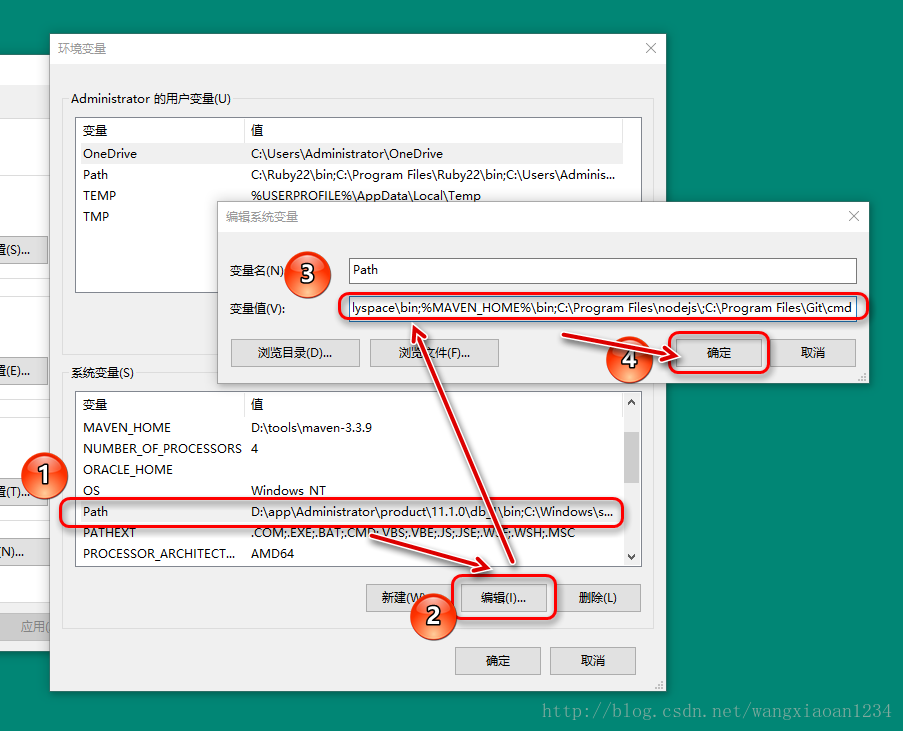The width and height of the screenshot is (903, 731).
Task: Click the Windows_NT value cell
Action: click(x=289, y=491)
